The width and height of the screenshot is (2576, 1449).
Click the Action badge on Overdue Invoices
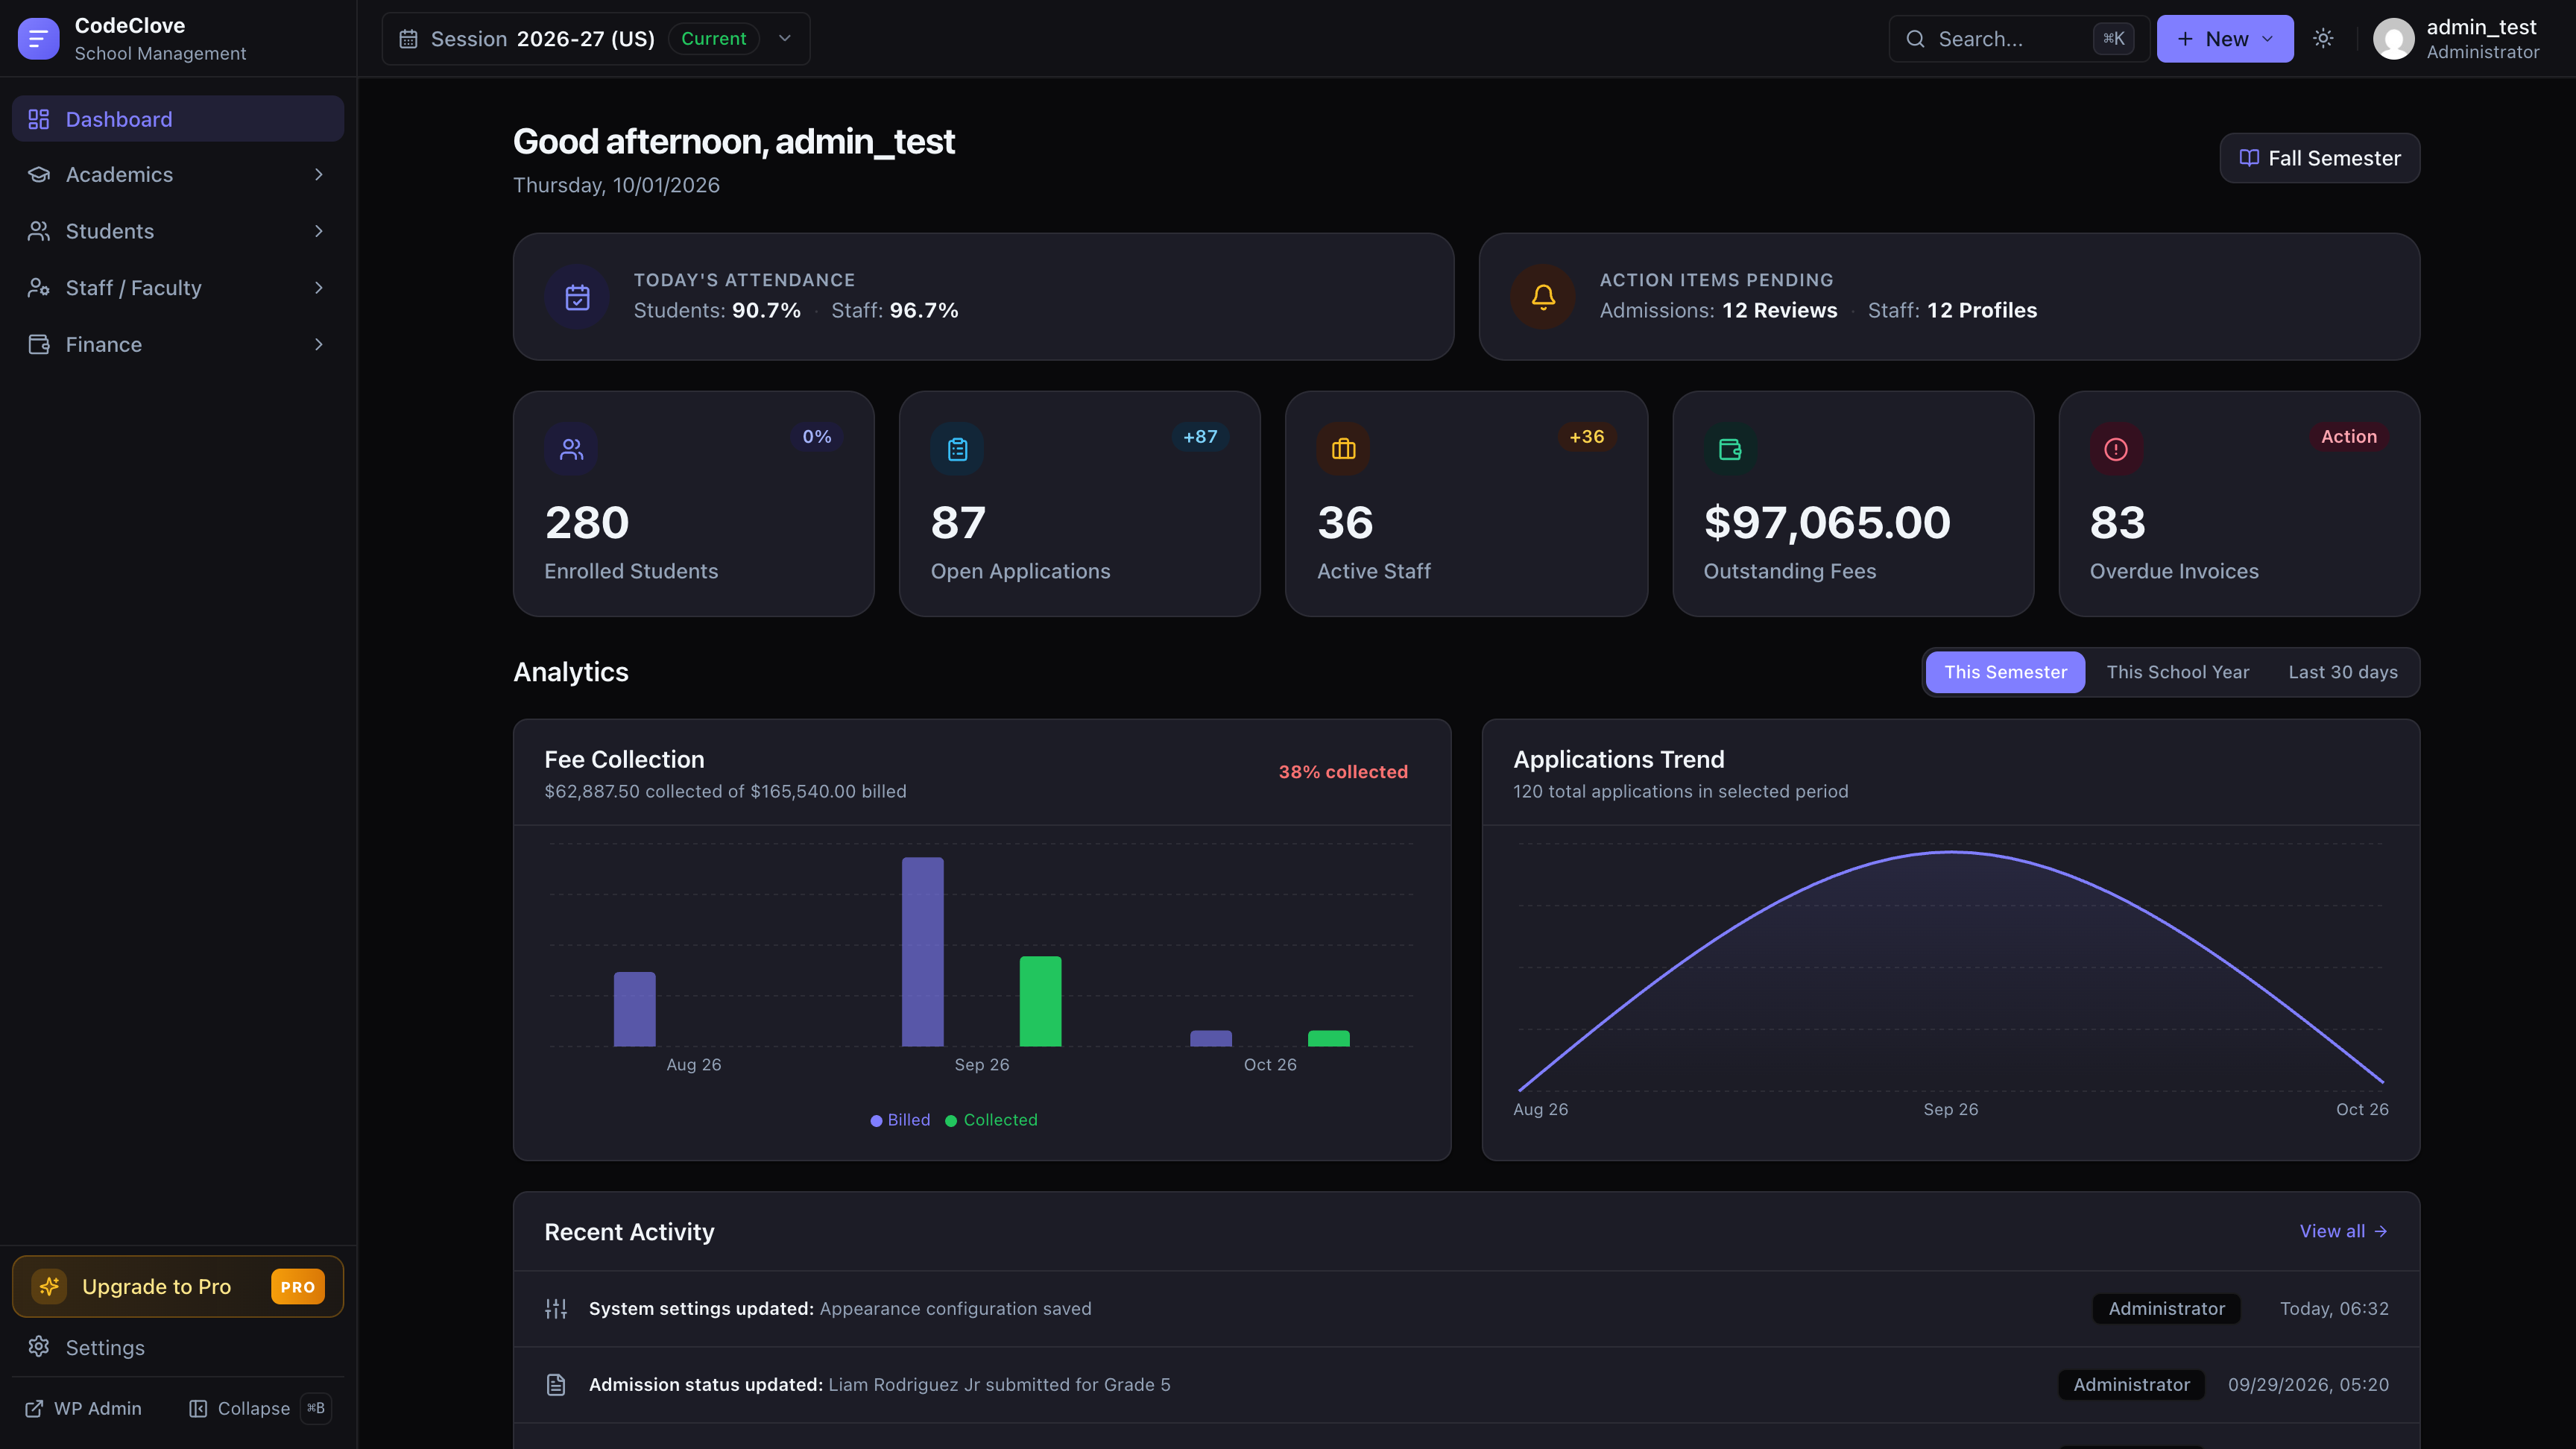pyautogui.click(x=2348, y=436)
